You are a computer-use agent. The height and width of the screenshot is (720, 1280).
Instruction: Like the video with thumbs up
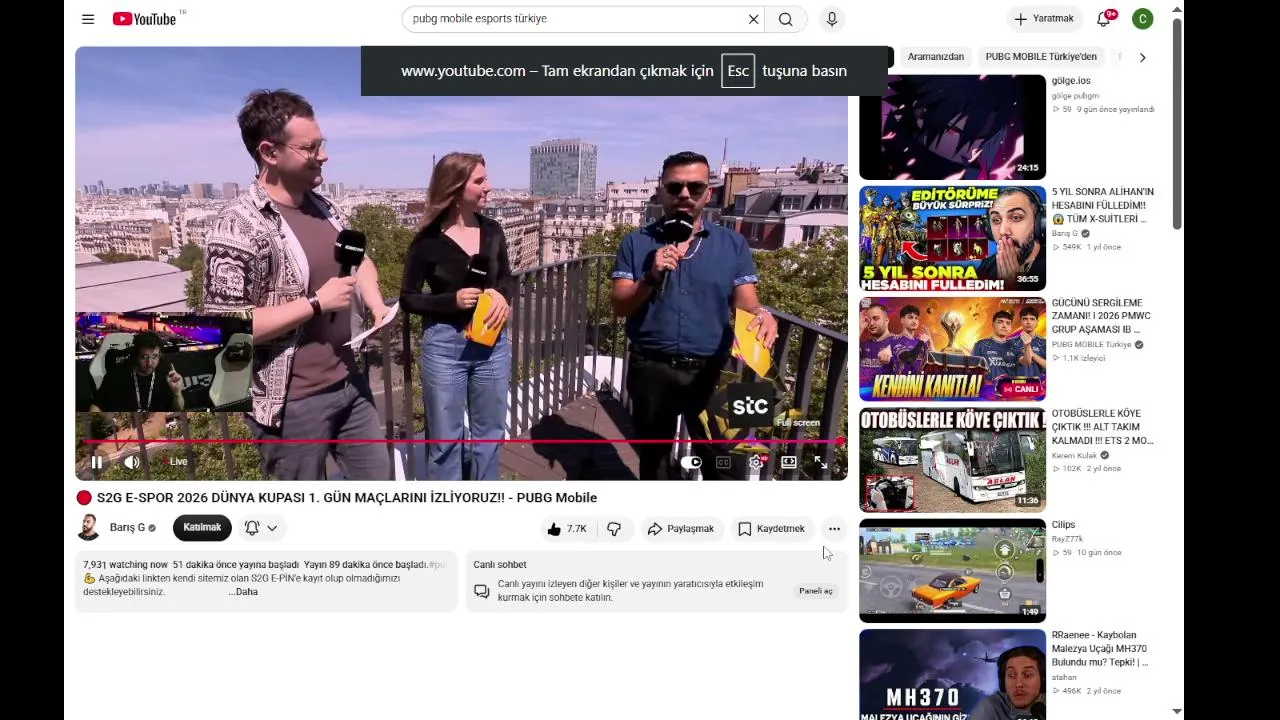[566, 529]
